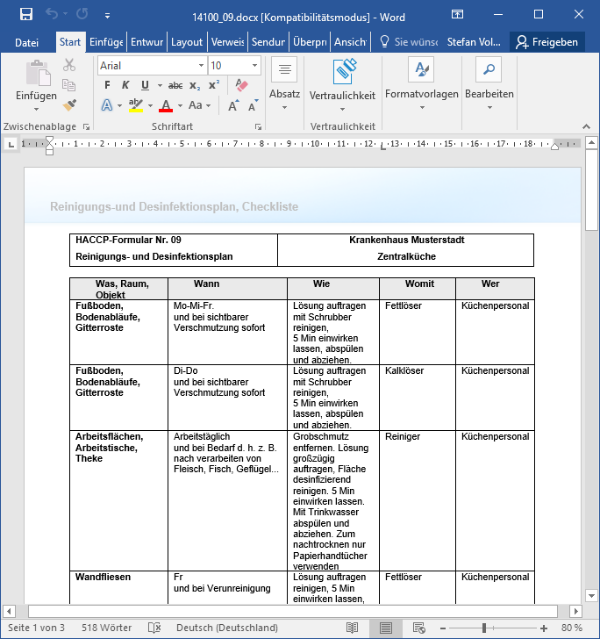Viewport: 600px width, 639px height.
Task: Switch to the Layout ribbon tab
Action: pos(186,42)
